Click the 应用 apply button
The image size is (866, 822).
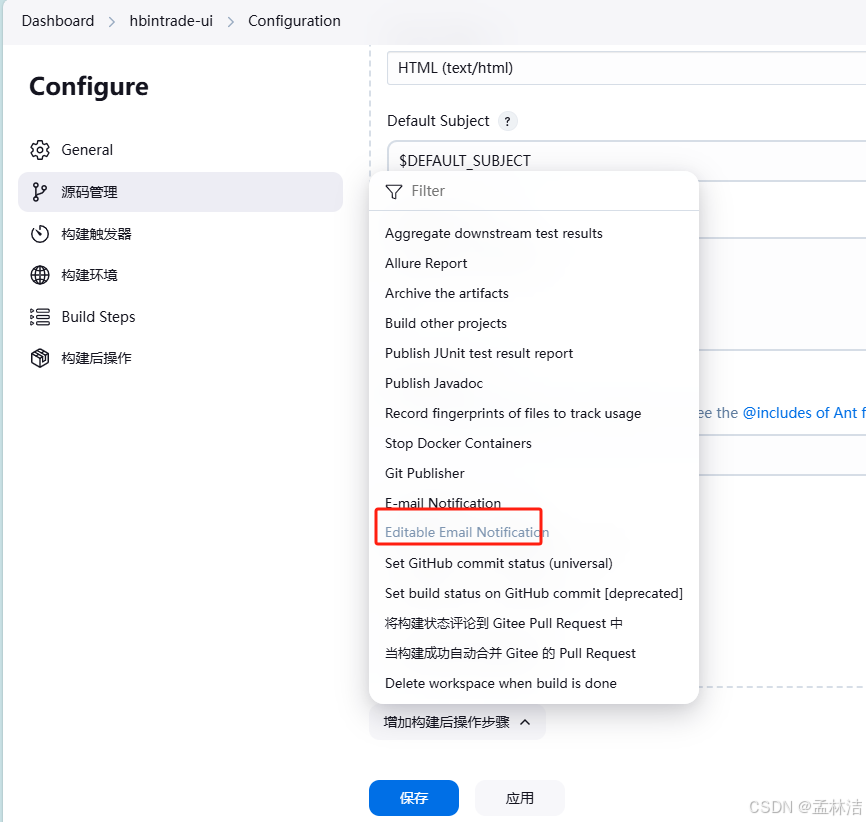pyautogui.click(x=520, y=798)
